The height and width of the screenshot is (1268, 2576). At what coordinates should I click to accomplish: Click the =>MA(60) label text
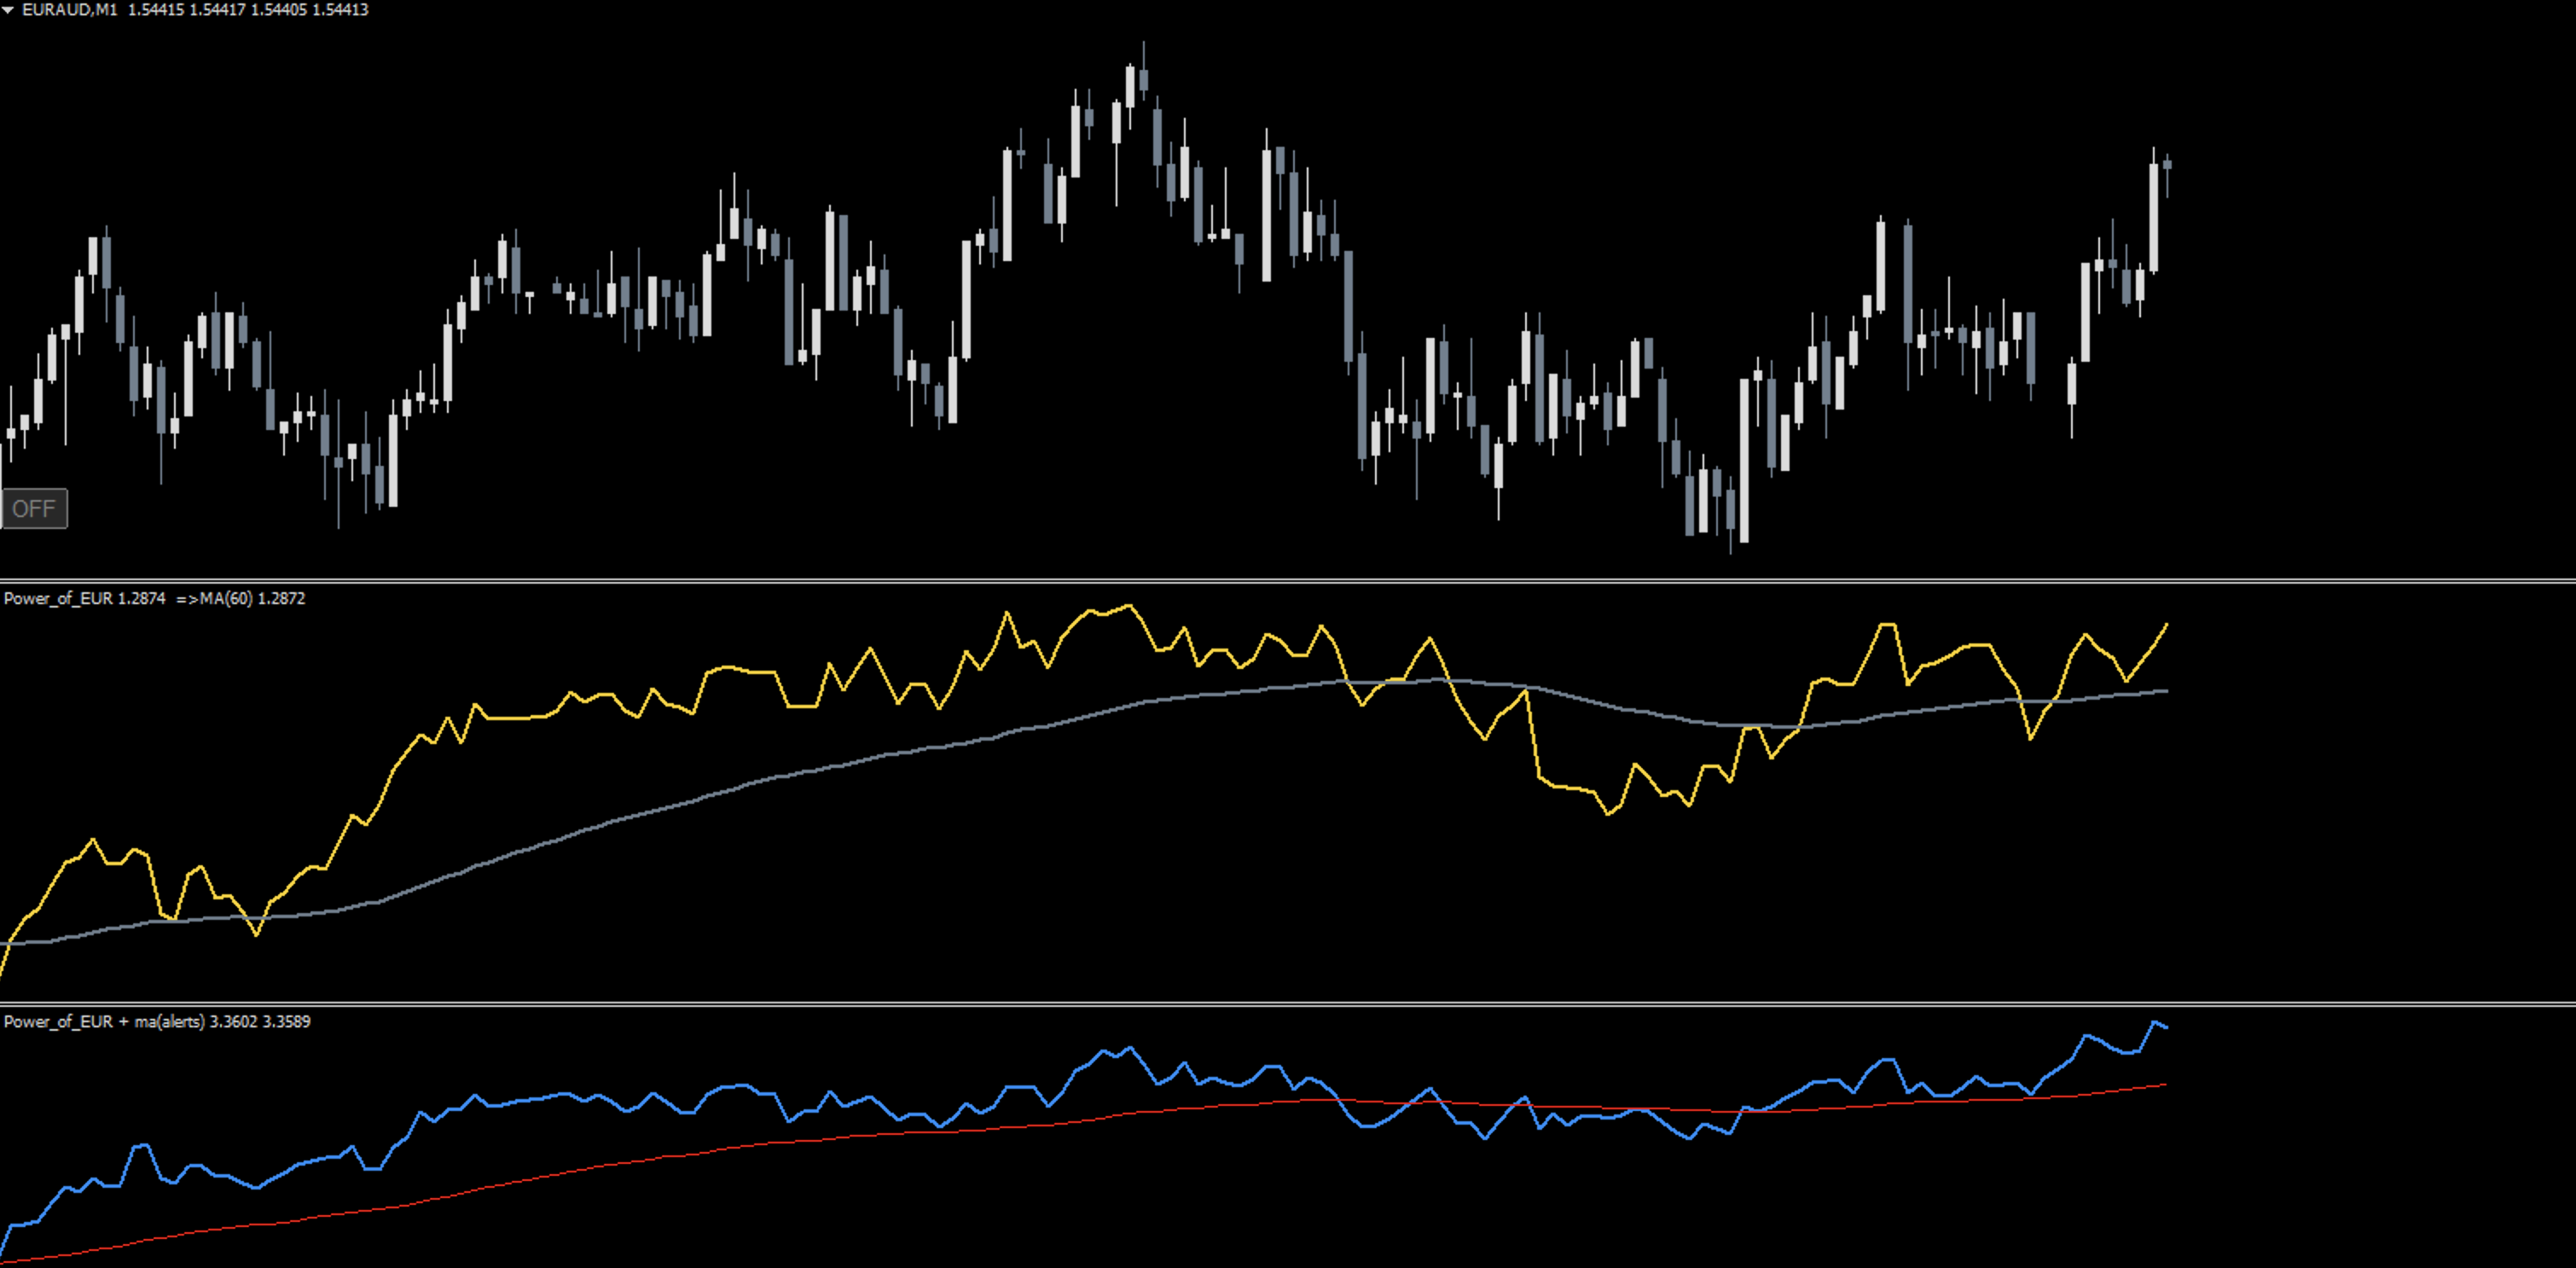[x=215, y=598]
